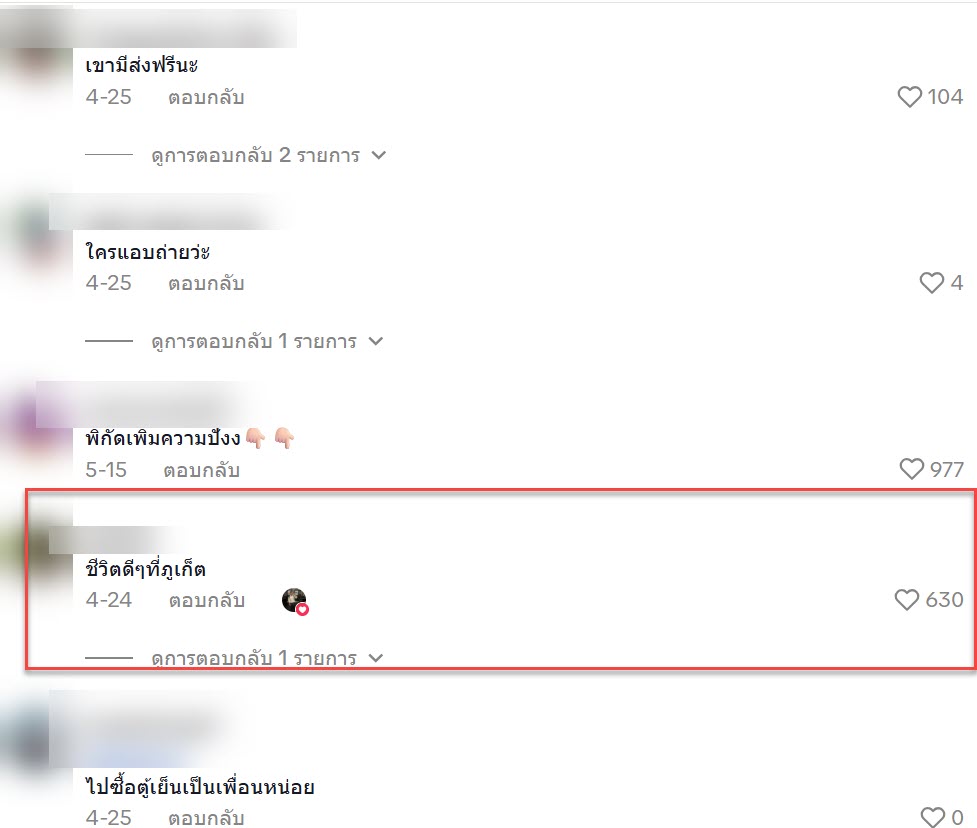Like the comment ใครแอบถ่ายว่ะ
977x828 pixels.
(x=932, y=283)
